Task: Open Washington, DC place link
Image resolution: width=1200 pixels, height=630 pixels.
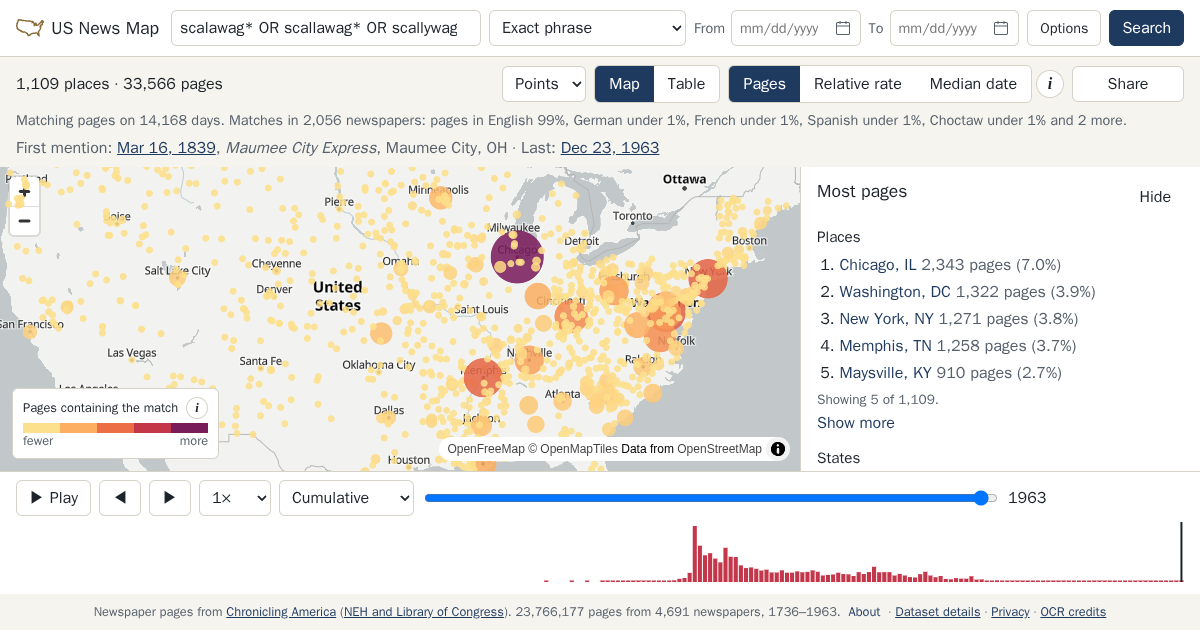Action: pyautogui.click(x=895, y=292)
